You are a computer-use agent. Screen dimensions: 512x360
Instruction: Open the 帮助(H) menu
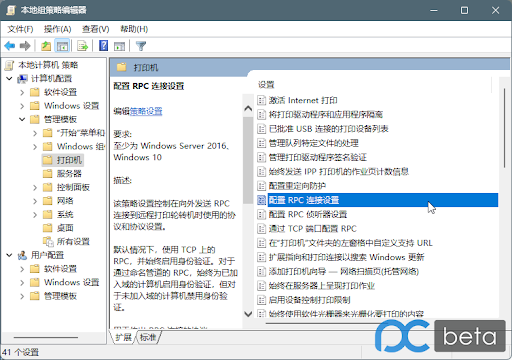[x=134, y=29]
